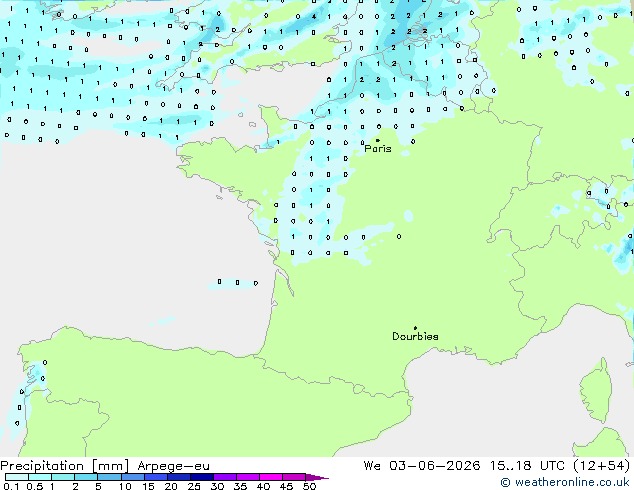Click the legend arrow tip above 50 mm
Viewport: 634px width, 490px height.
pos(317,477)
